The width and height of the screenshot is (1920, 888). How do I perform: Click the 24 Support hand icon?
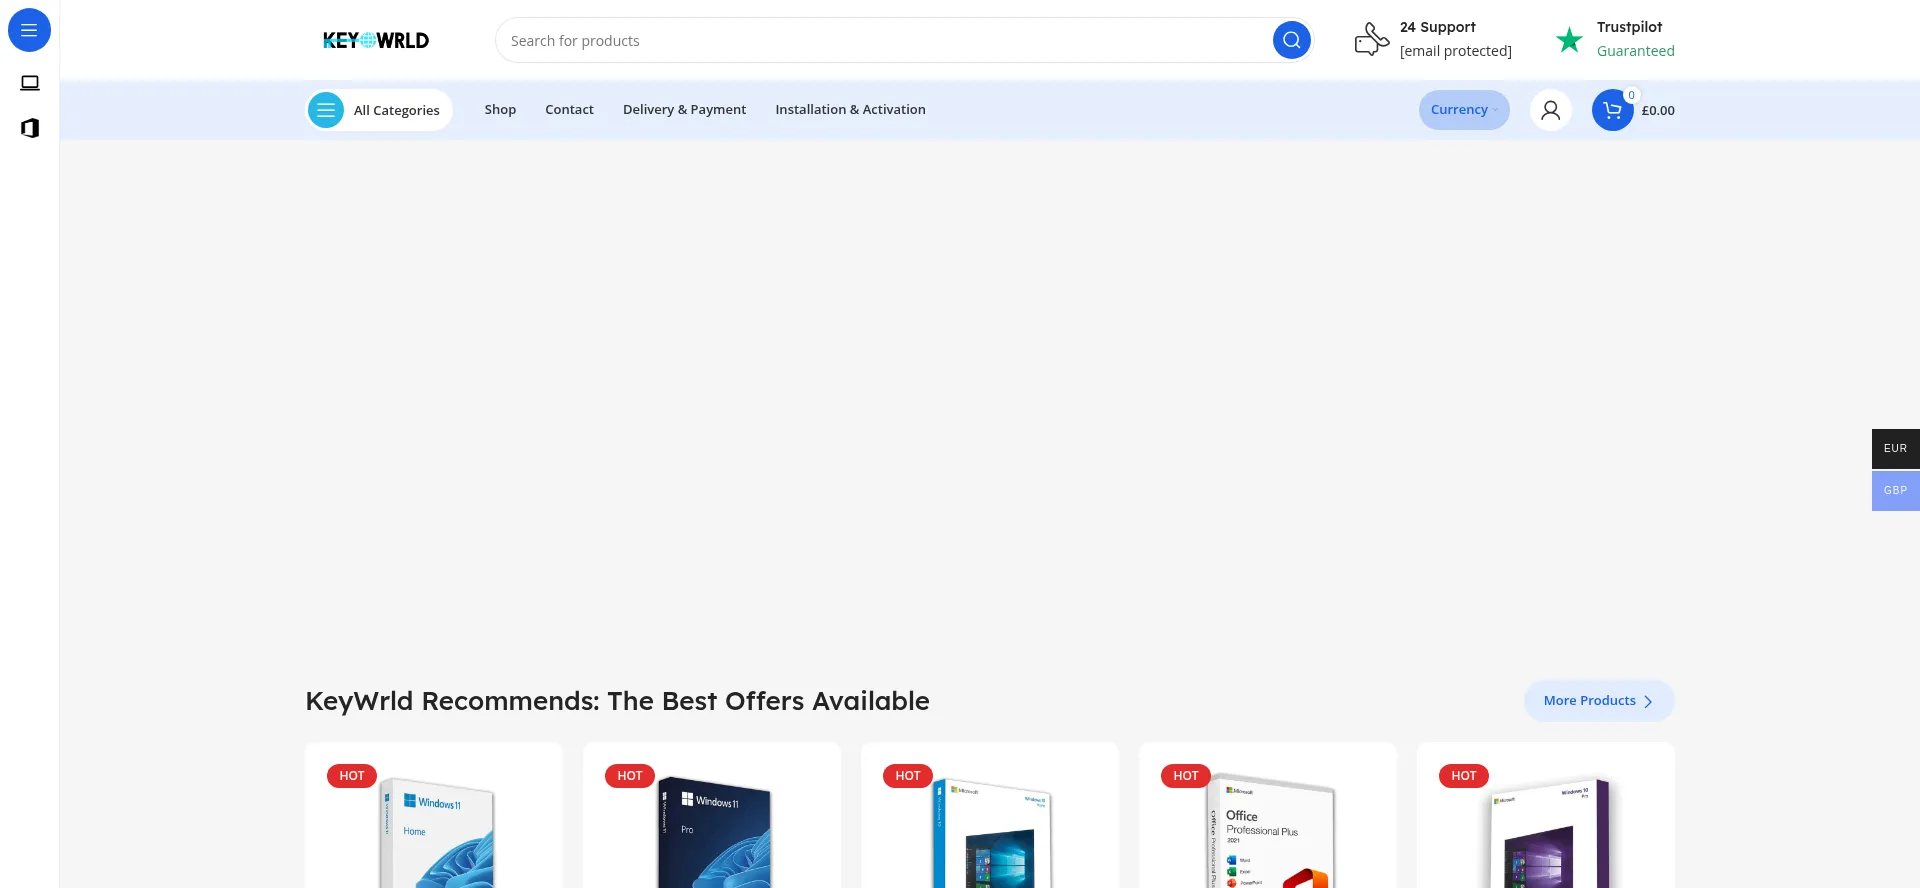pyautogui.click(x=1371, y=39)
